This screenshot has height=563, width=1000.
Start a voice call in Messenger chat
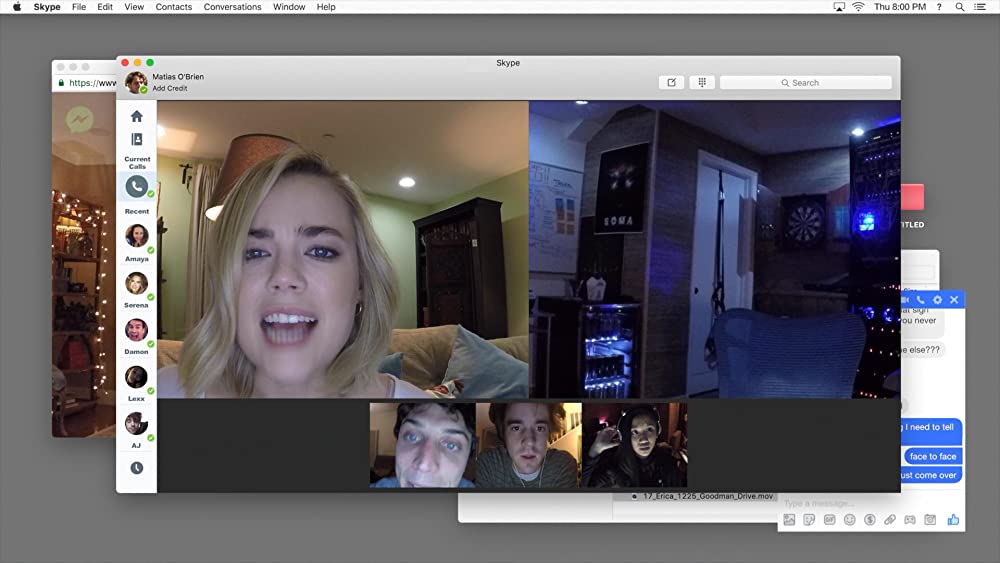coord(920,300)
